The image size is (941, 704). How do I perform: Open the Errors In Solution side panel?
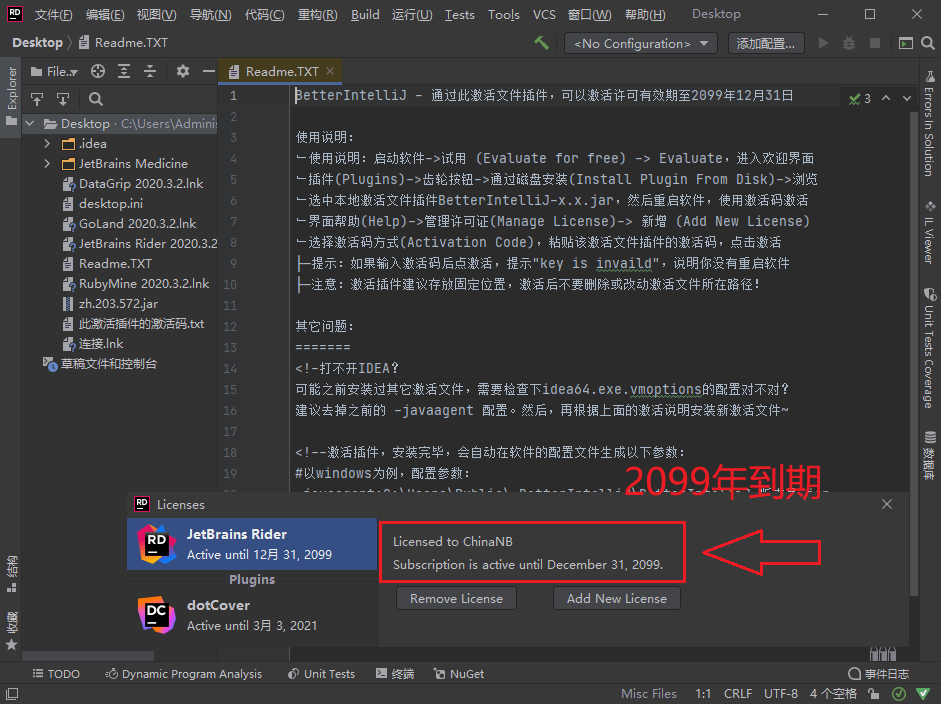tap(929, 124)
